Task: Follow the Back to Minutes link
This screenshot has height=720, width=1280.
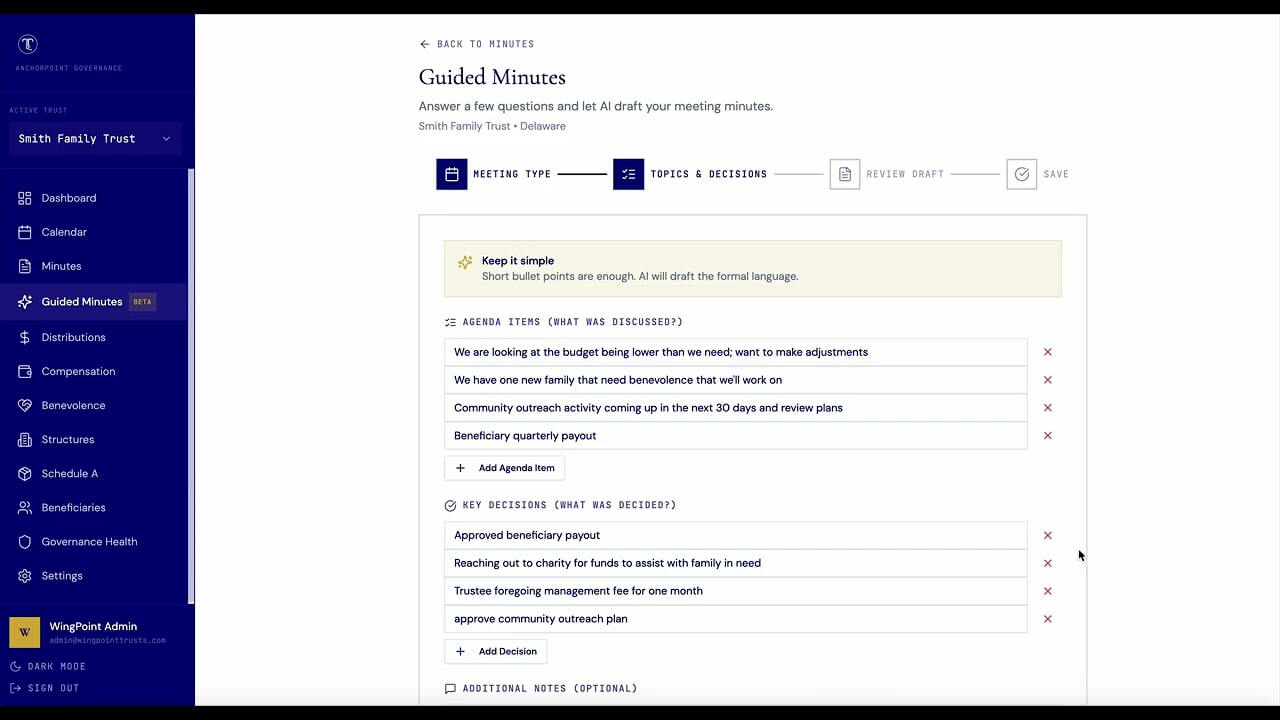Action: coord(477,43)
